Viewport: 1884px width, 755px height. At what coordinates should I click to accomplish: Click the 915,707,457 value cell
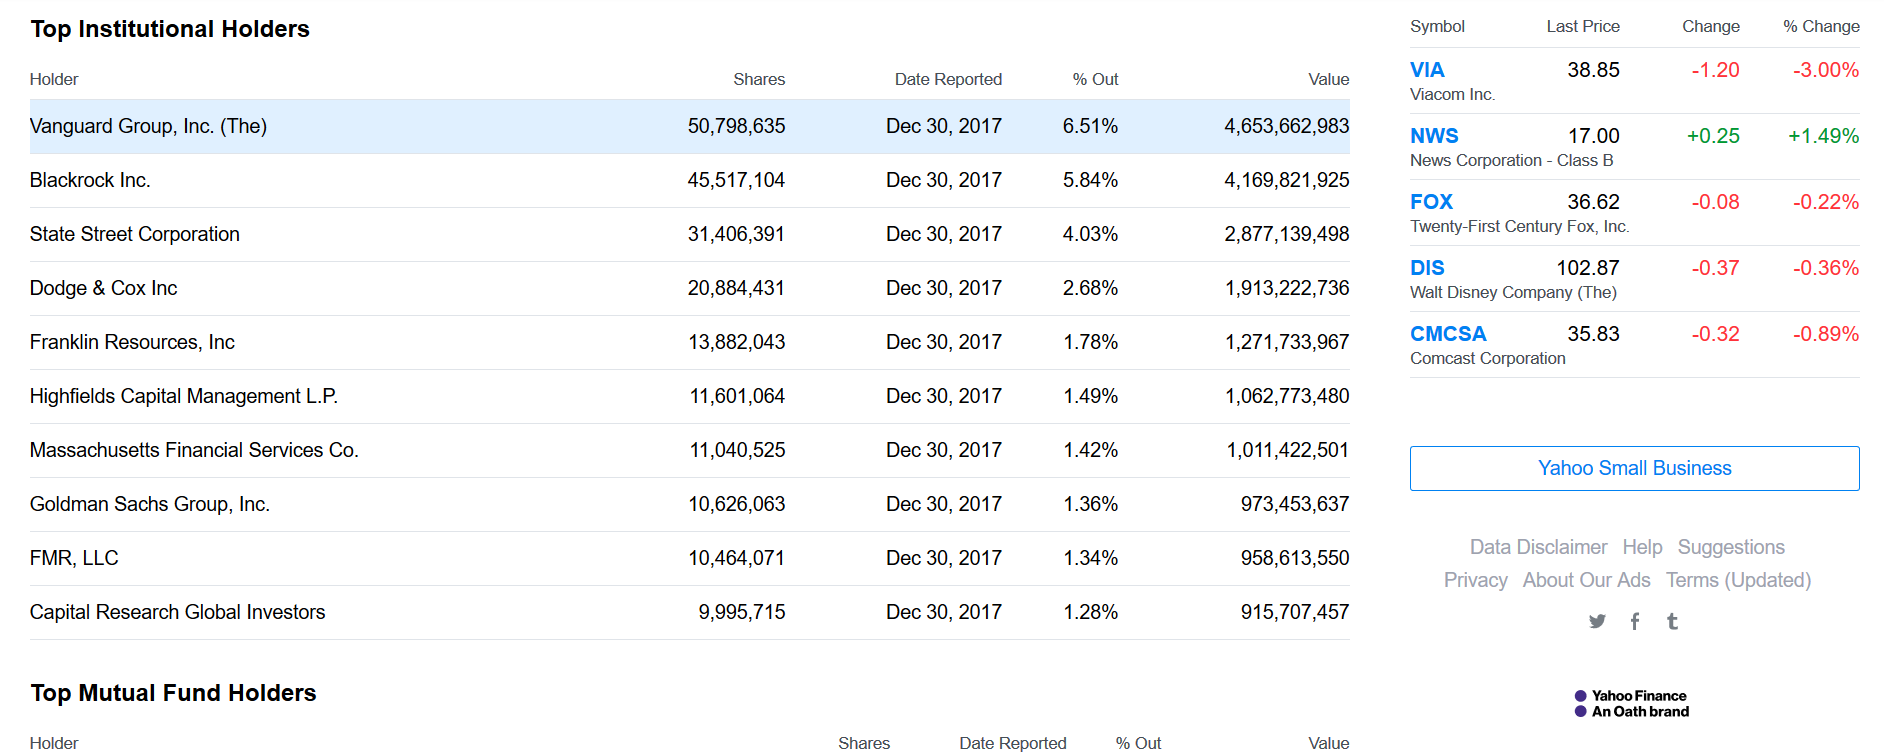point(1295,612)
